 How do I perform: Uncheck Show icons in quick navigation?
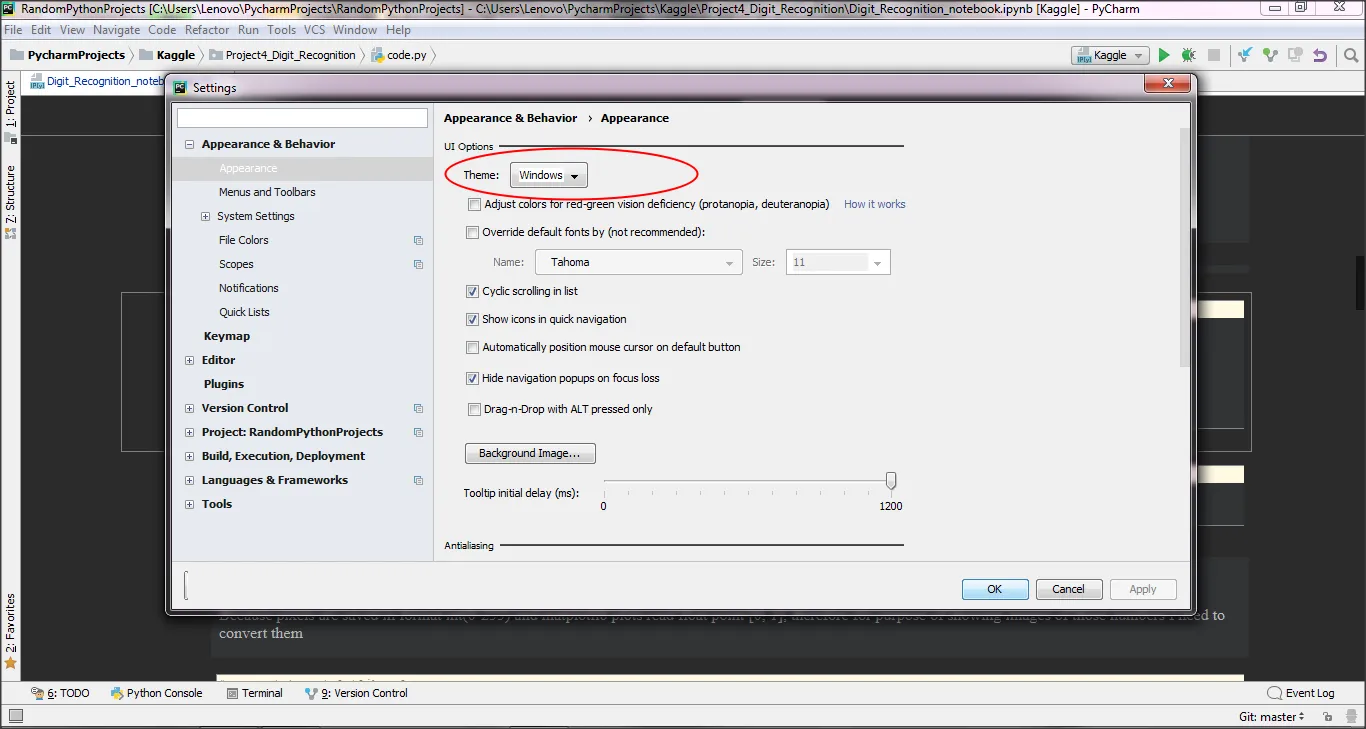(473, 319)
